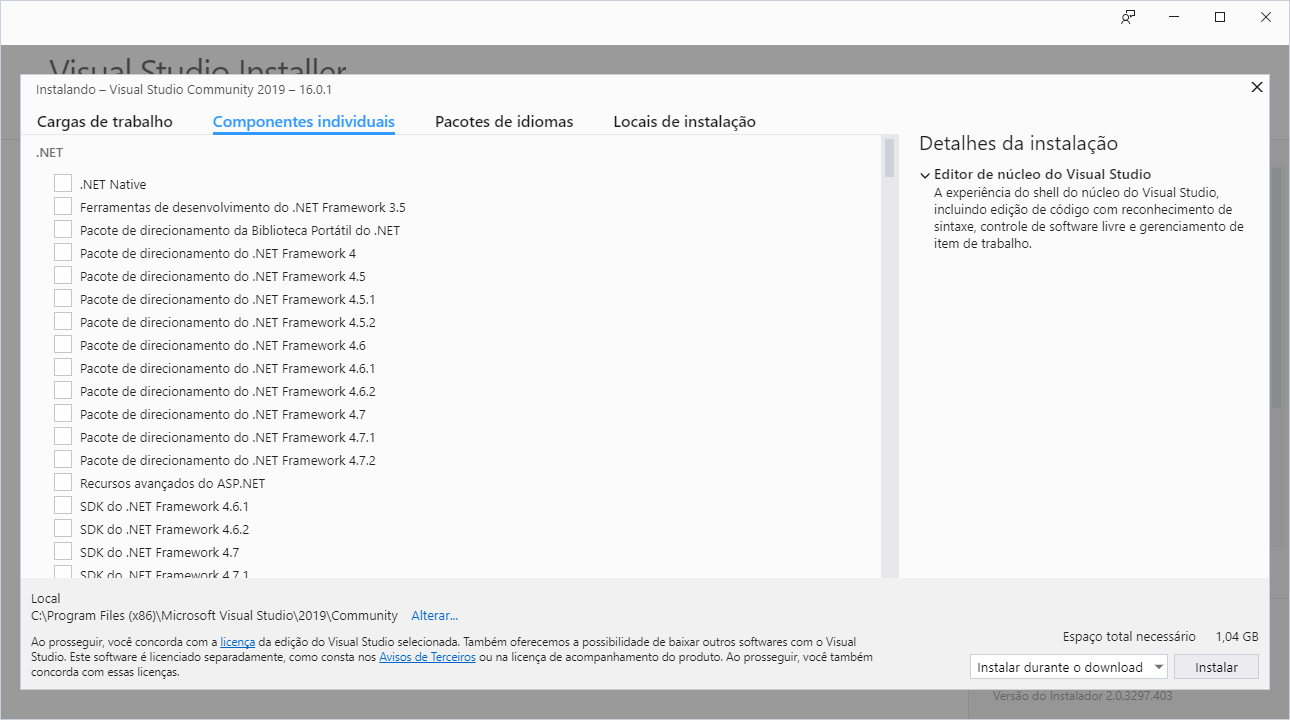Enable .NET Framework 4.6.1 targeting pack checkbox
The width and height of the screenshot is (1290, 720).
point(63,367)
